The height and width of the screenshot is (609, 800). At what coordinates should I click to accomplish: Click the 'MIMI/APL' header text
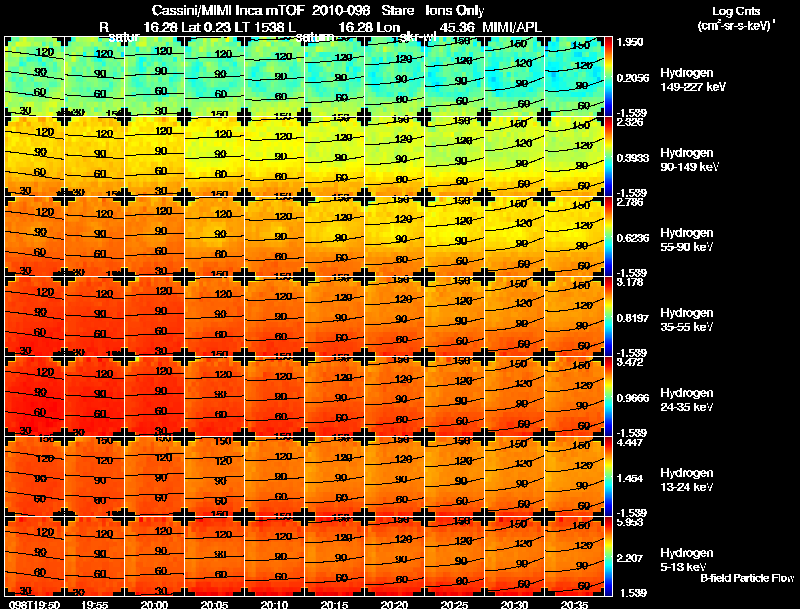click(512, 27)
